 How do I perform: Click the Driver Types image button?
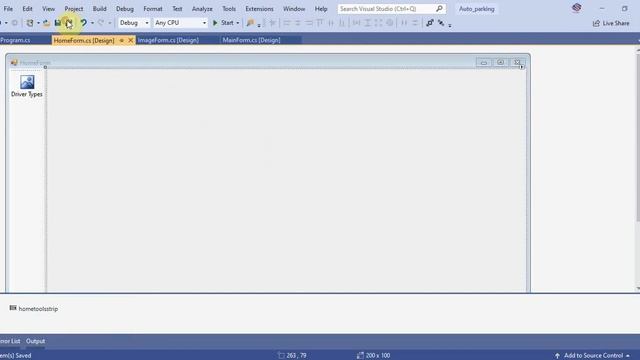27,86
